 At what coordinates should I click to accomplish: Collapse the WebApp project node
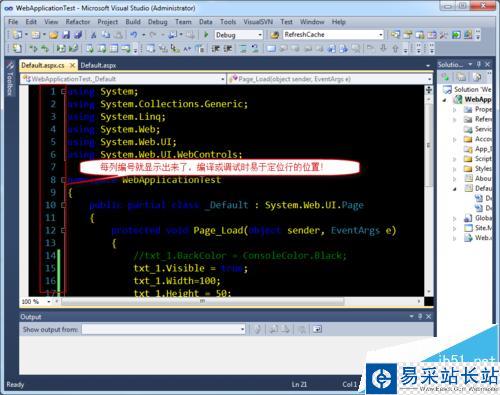445,99
